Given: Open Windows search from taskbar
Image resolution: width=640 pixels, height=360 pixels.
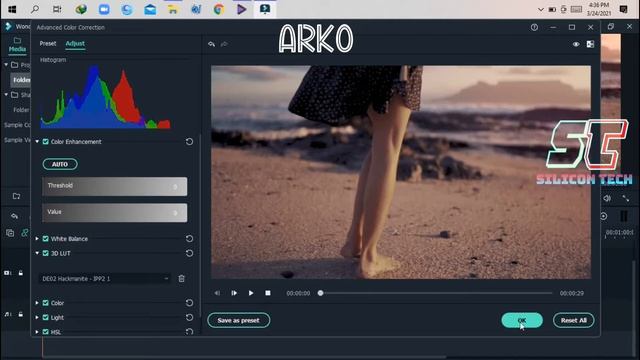Looking at the screenshot, I should pyautogui.click(x=35, y=9).
